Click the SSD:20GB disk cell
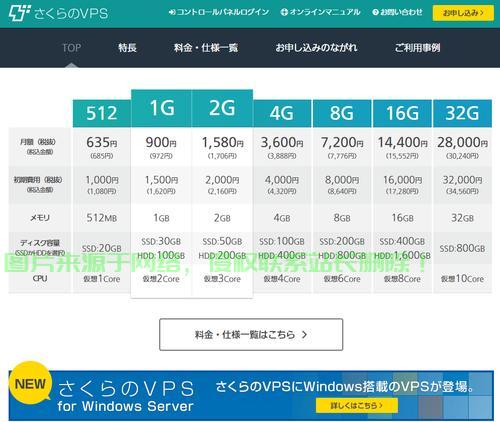The image size is (500, 422). click(x=102, y=248)
